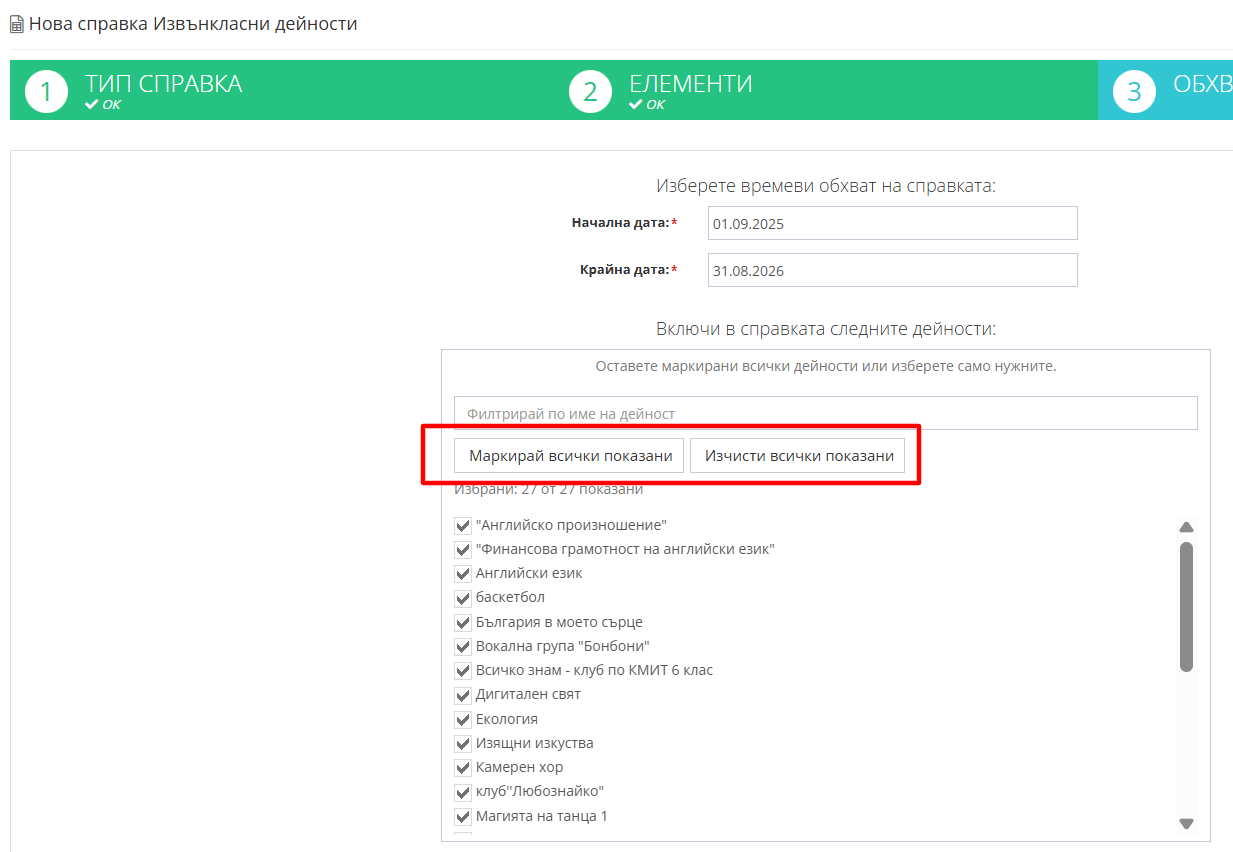Click the scrollbar down arrow in activities list
The height and width of the screenshot is (852, 1233).
tap(1187, 824)
